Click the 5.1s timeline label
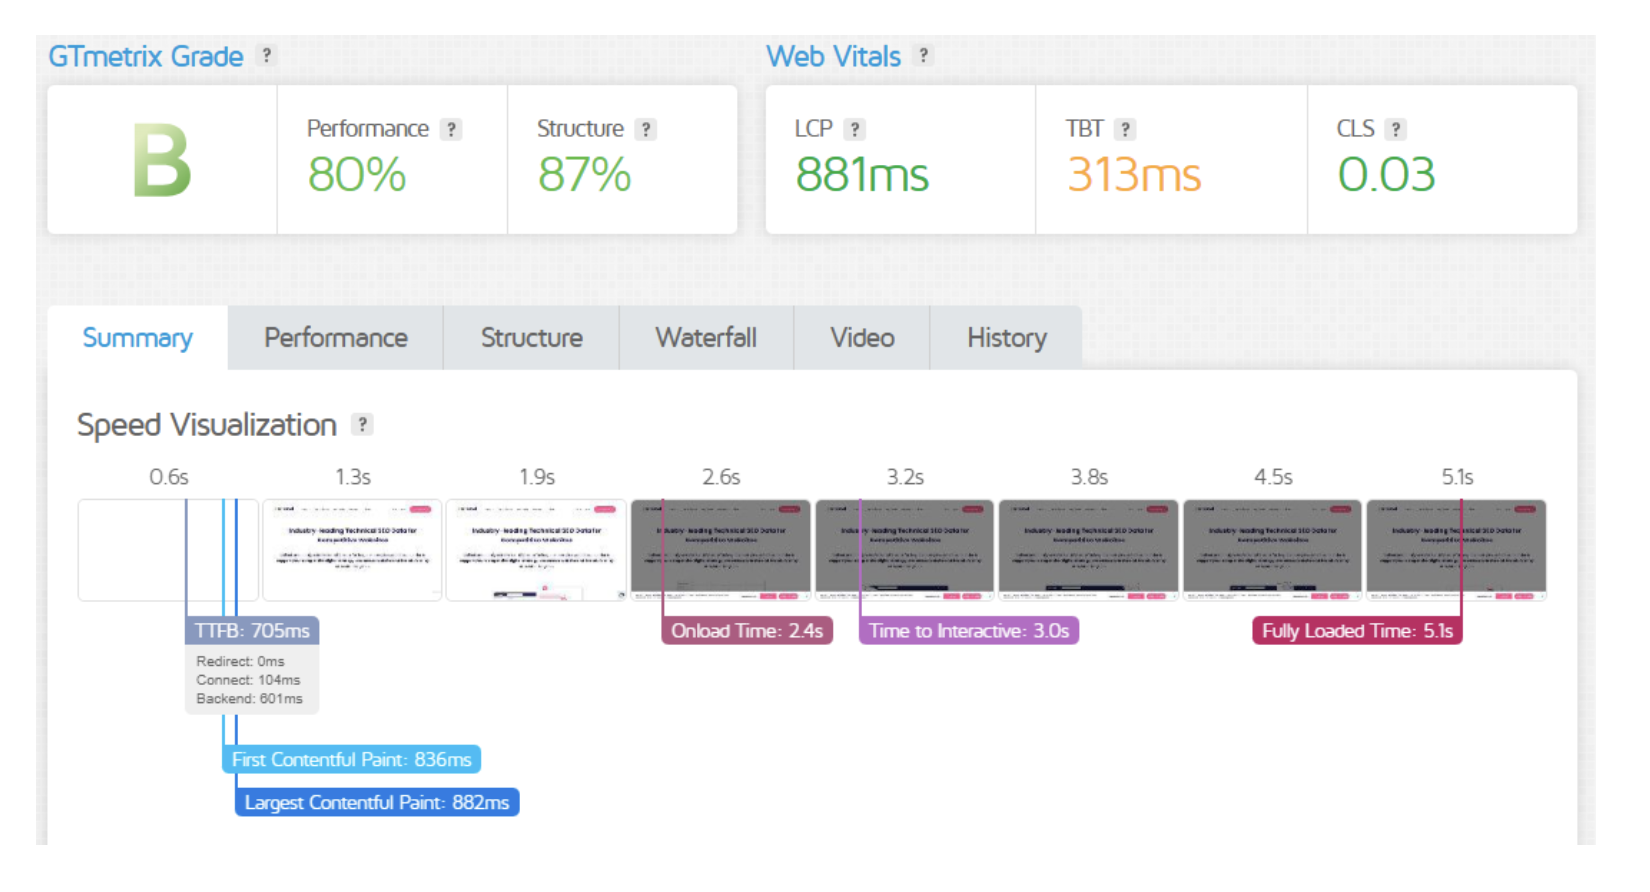This screenshot has height=892, width=1650. click(x=1457, y=477)
